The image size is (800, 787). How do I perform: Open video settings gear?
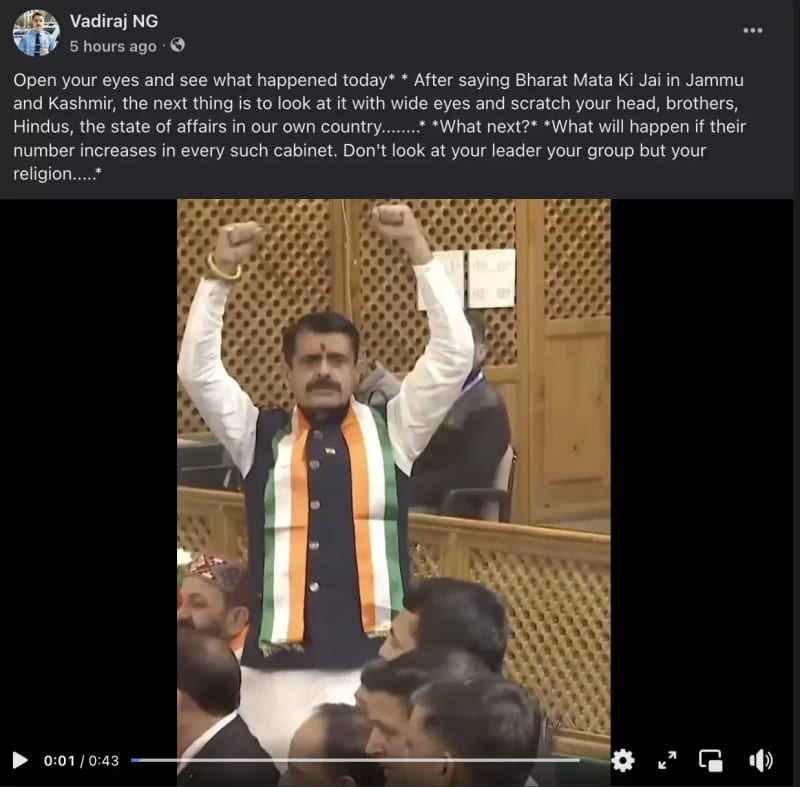(x=622, y=760)
